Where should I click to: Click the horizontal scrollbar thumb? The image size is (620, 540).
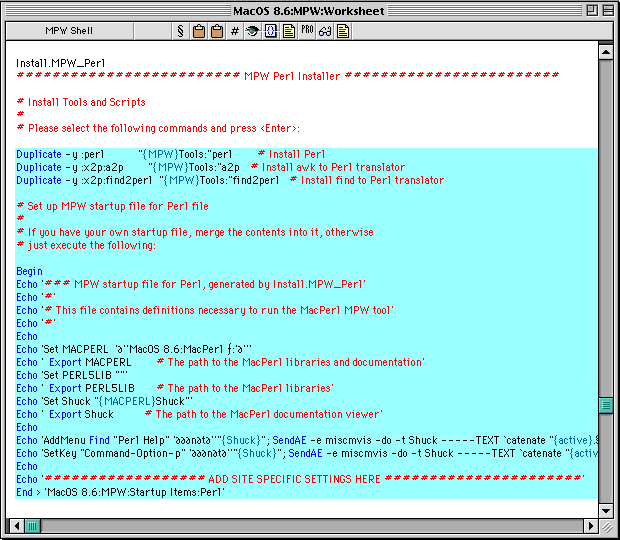(x=32, y=526)
